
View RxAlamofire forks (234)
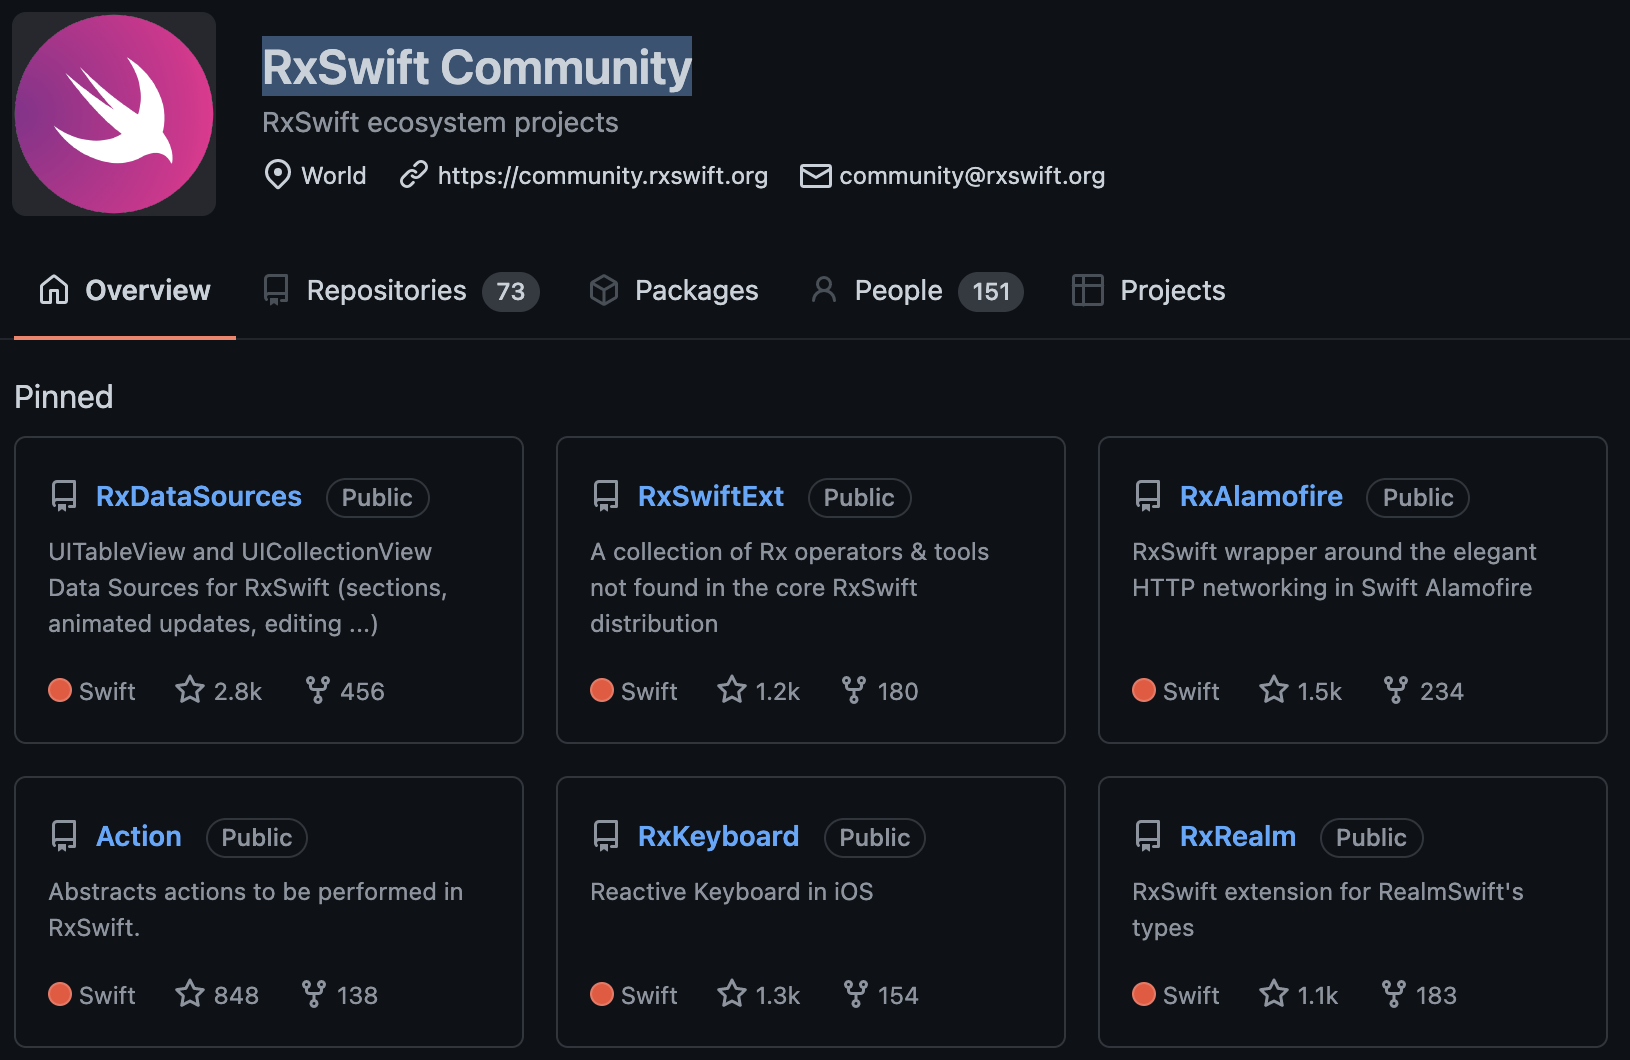[1424, 691]
